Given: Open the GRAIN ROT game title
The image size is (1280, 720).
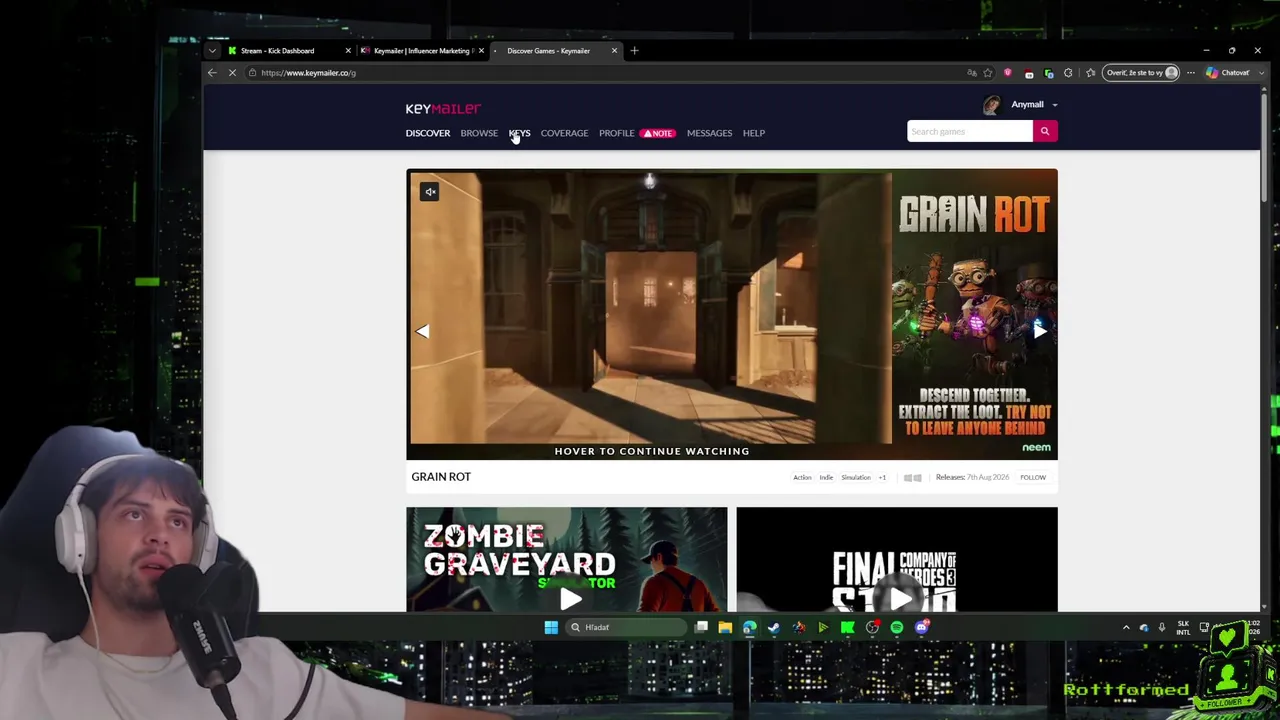Looking at the screenshot, I should (x=441, y=477).
